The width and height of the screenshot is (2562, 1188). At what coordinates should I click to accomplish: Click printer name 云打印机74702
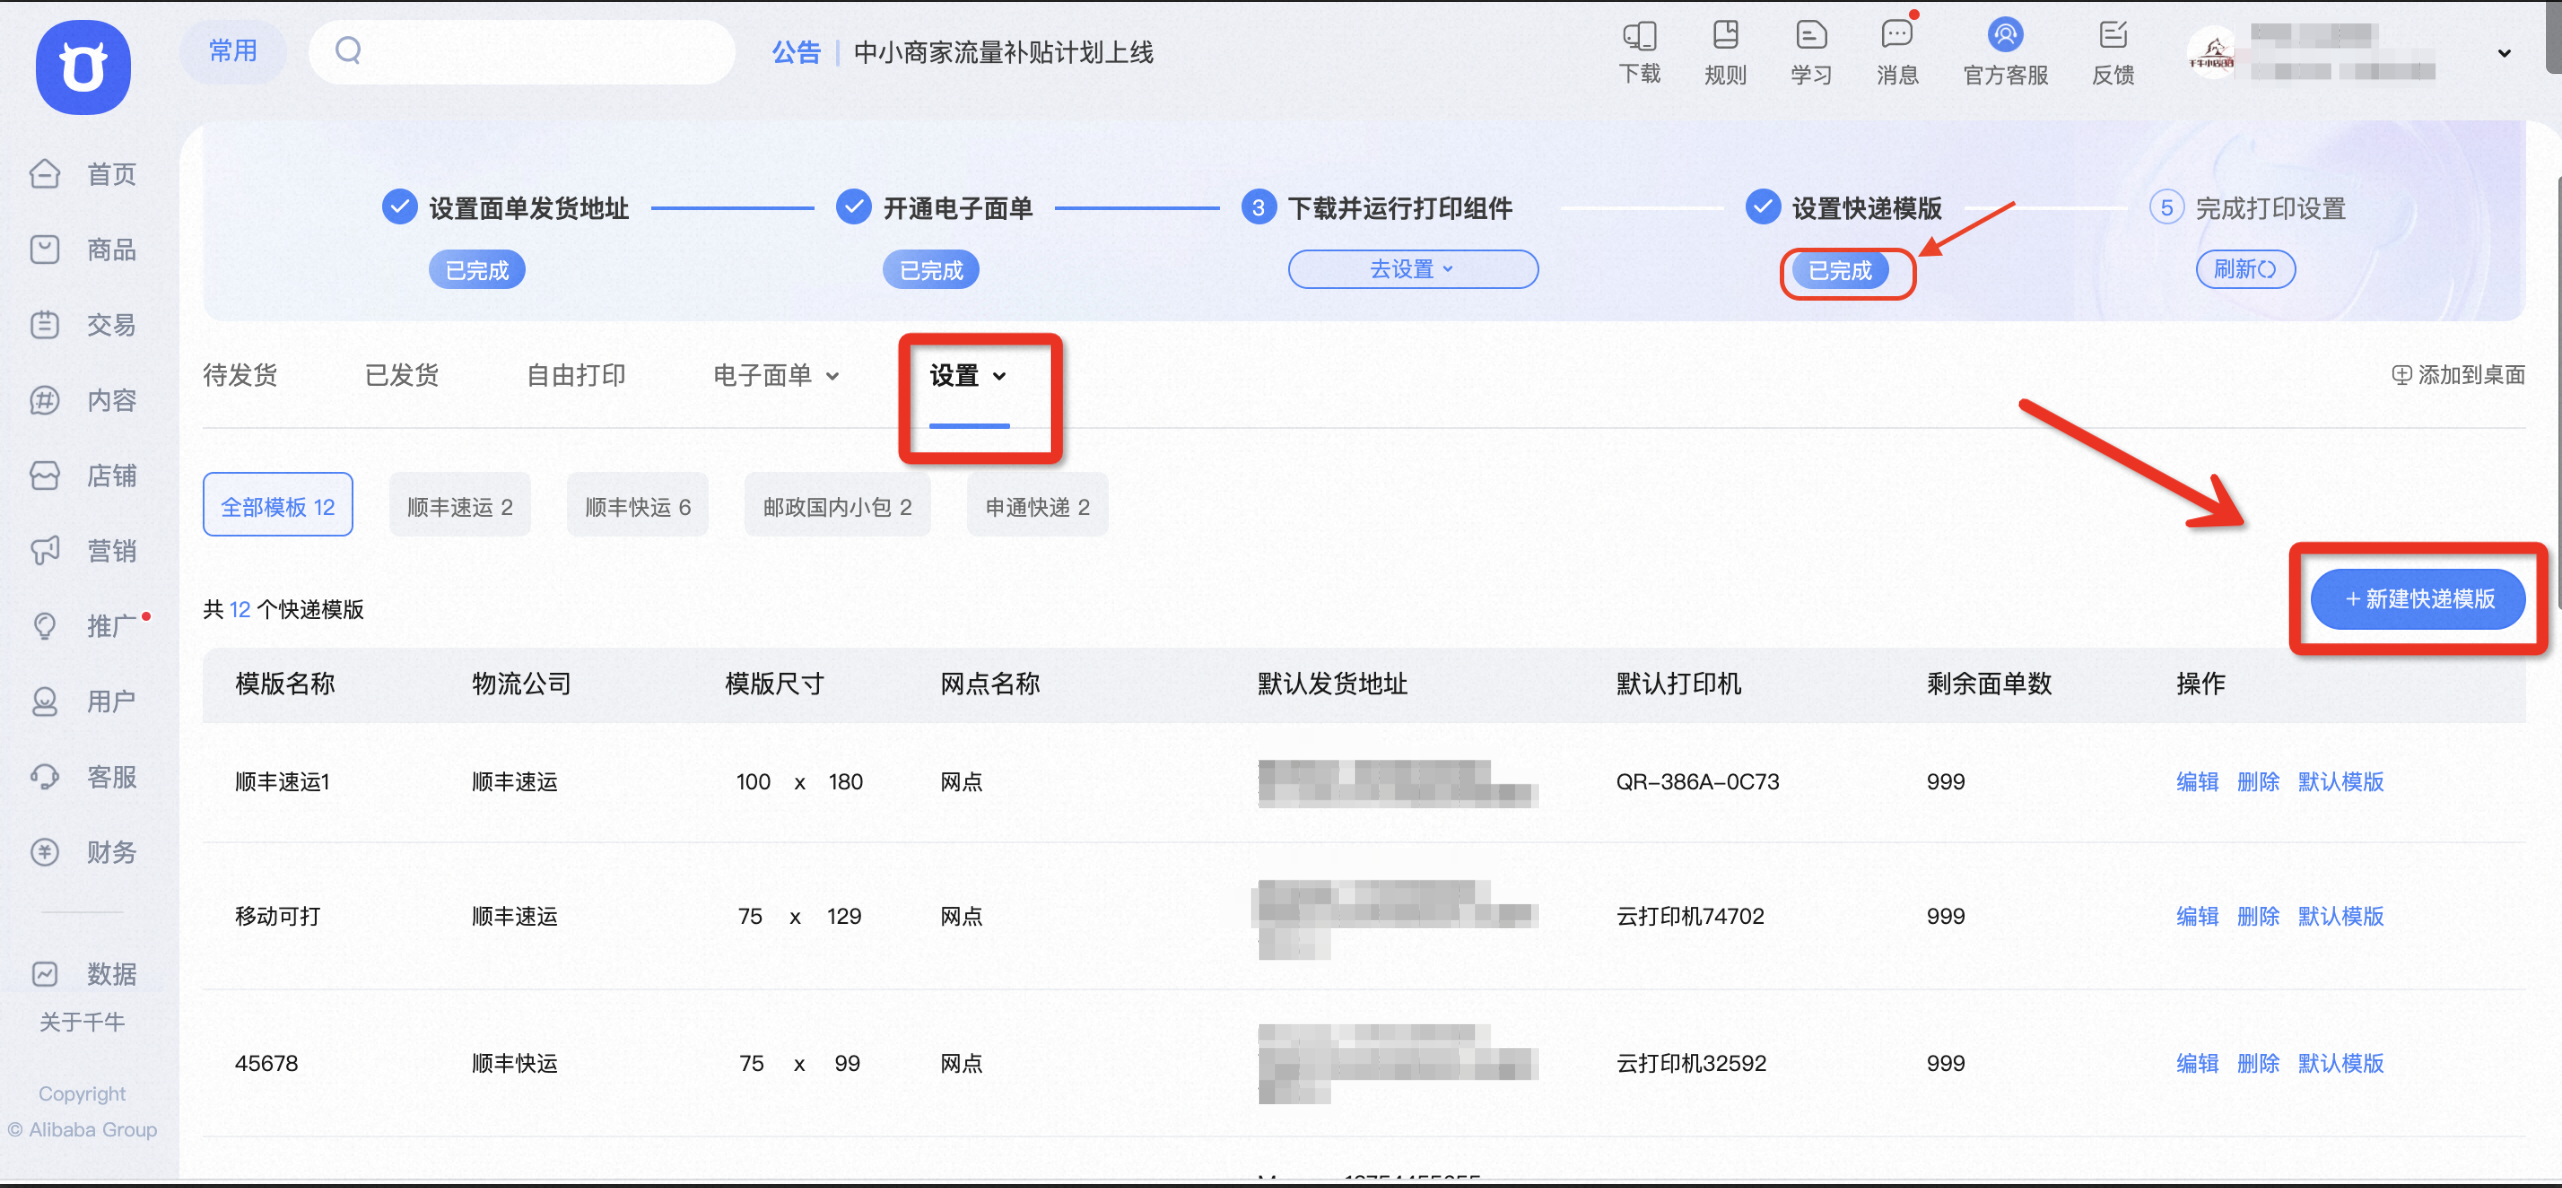click(x=1691, y=916)
